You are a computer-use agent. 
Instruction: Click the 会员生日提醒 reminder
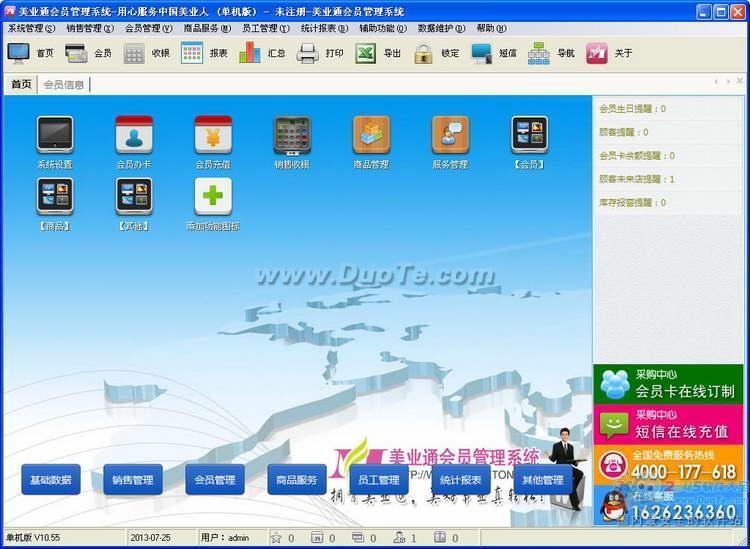point(632,109)
